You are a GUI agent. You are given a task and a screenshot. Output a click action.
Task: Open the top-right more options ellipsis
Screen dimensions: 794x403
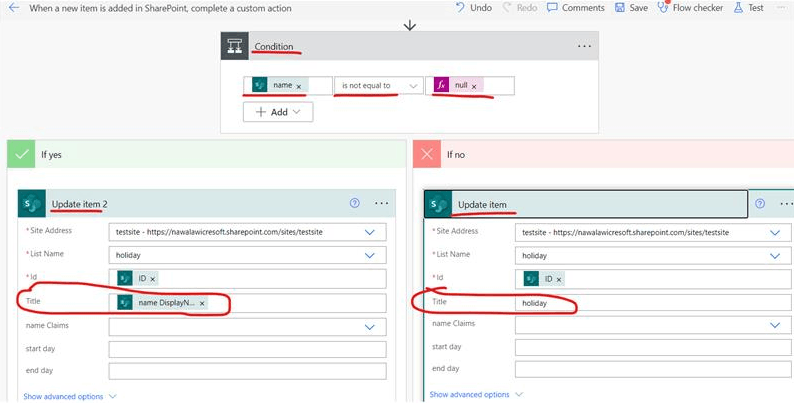click(x=783, y=8)
